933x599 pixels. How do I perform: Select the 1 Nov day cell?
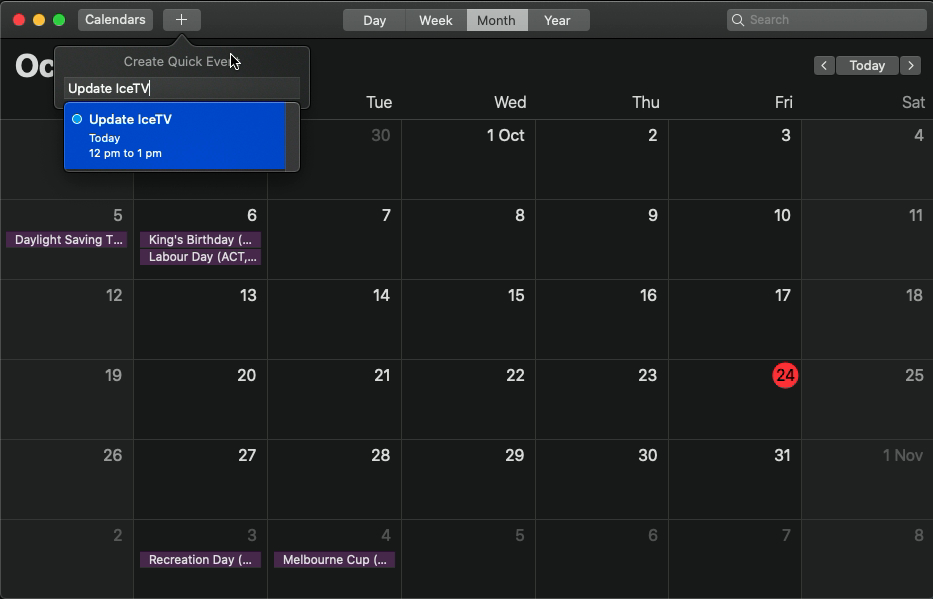click(x=868, y=479)
